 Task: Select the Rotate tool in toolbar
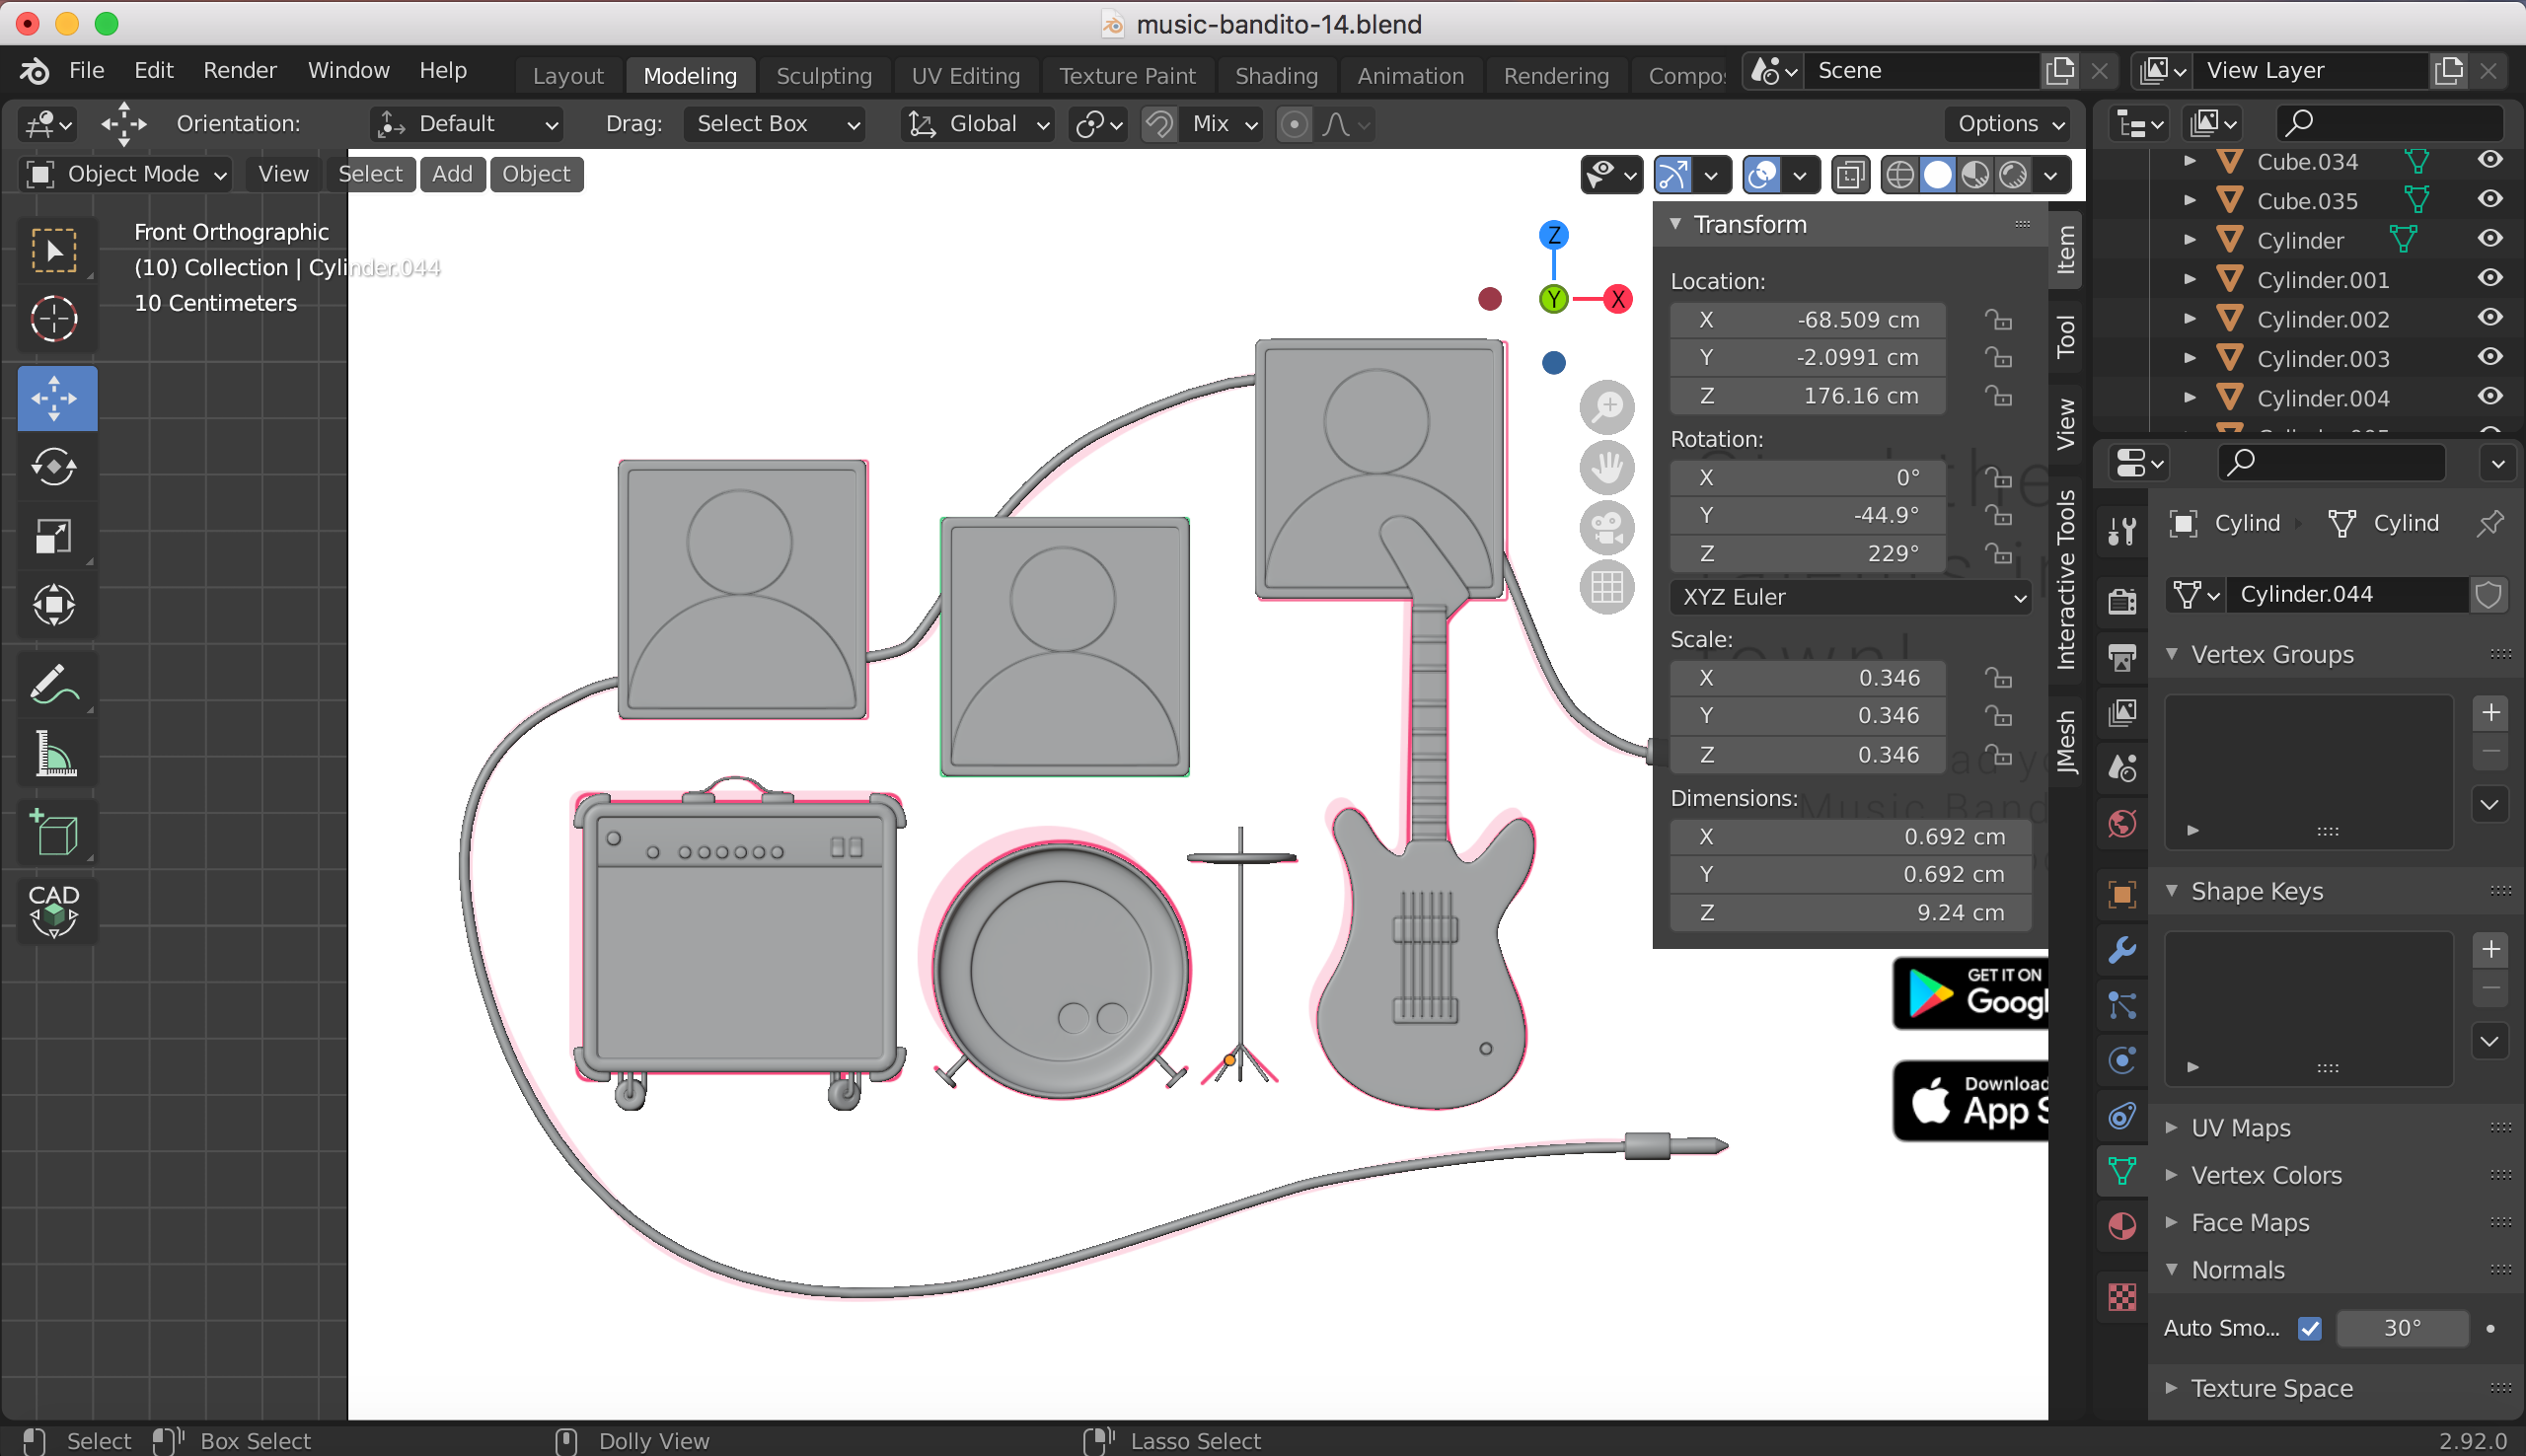pos(55,467)
